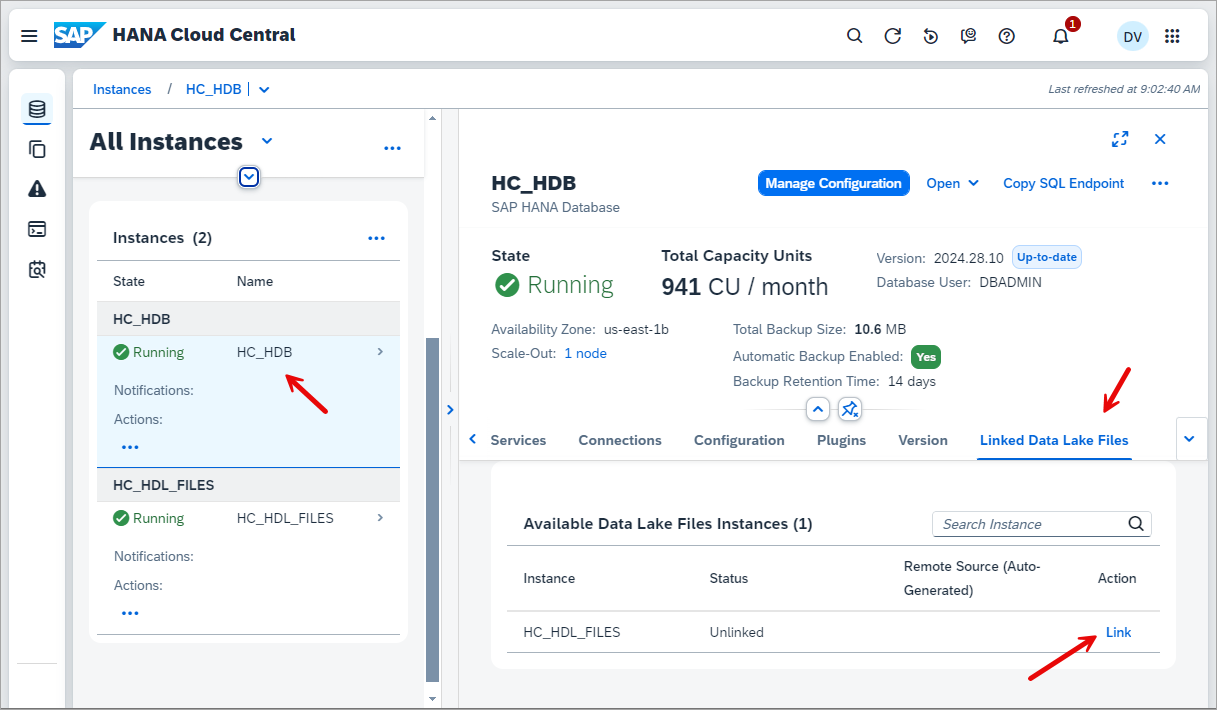This screenshot has height=710, width=1217.
Task: Click the HC_HDB breadcrumb link
Action: (214, 89)
